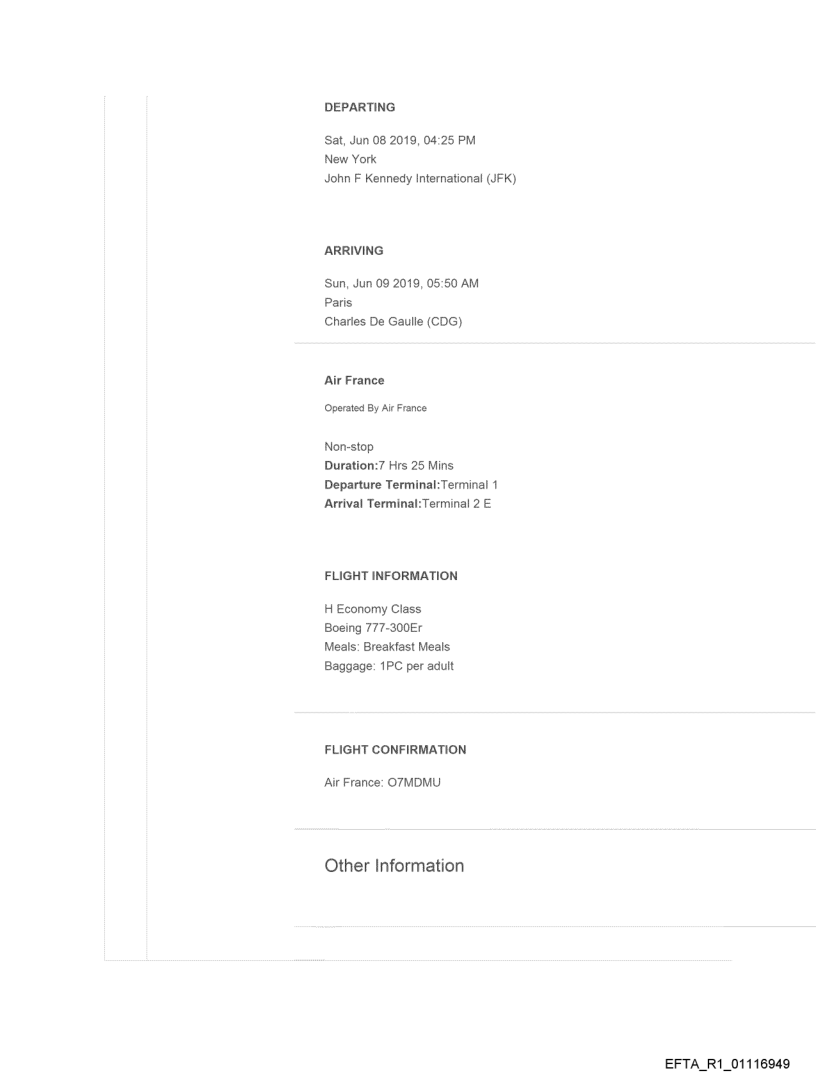
Task: Click the ARRIVING section heading
Action: pos(354,251)
